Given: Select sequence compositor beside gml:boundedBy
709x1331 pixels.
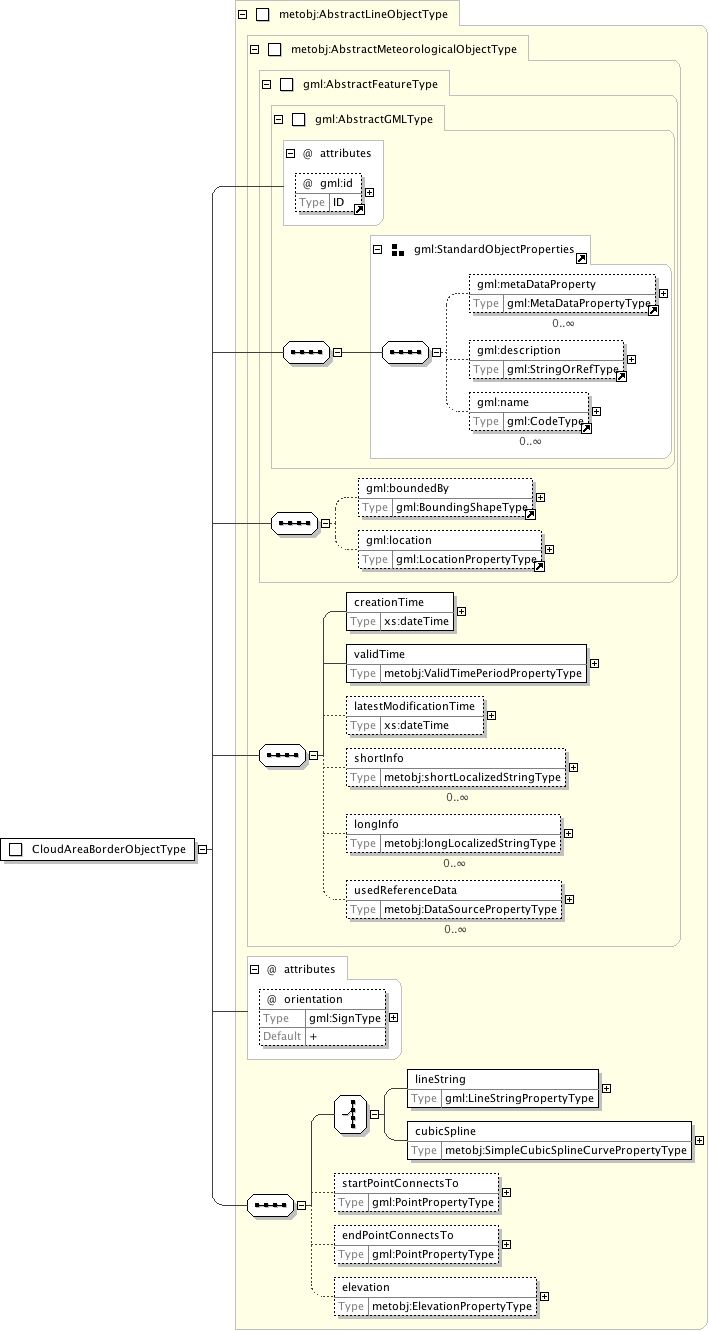Looking at the screenshot, I should pyautogui.click(x=294, y=523).
